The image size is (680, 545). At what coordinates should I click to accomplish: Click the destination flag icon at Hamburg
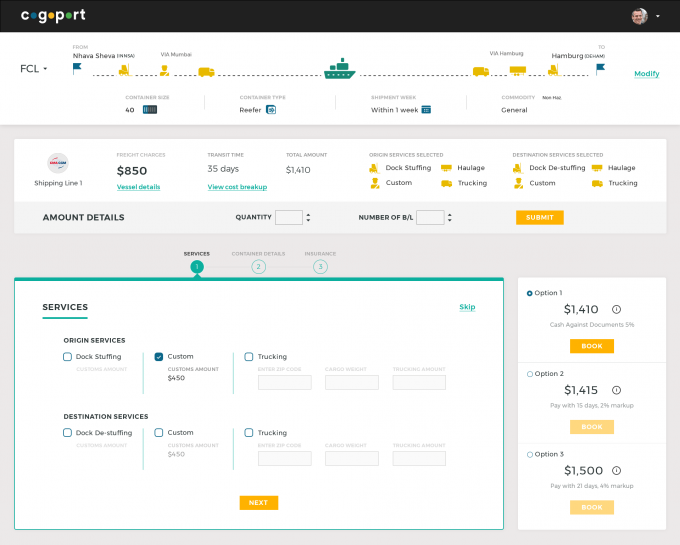tap(600, 69)
